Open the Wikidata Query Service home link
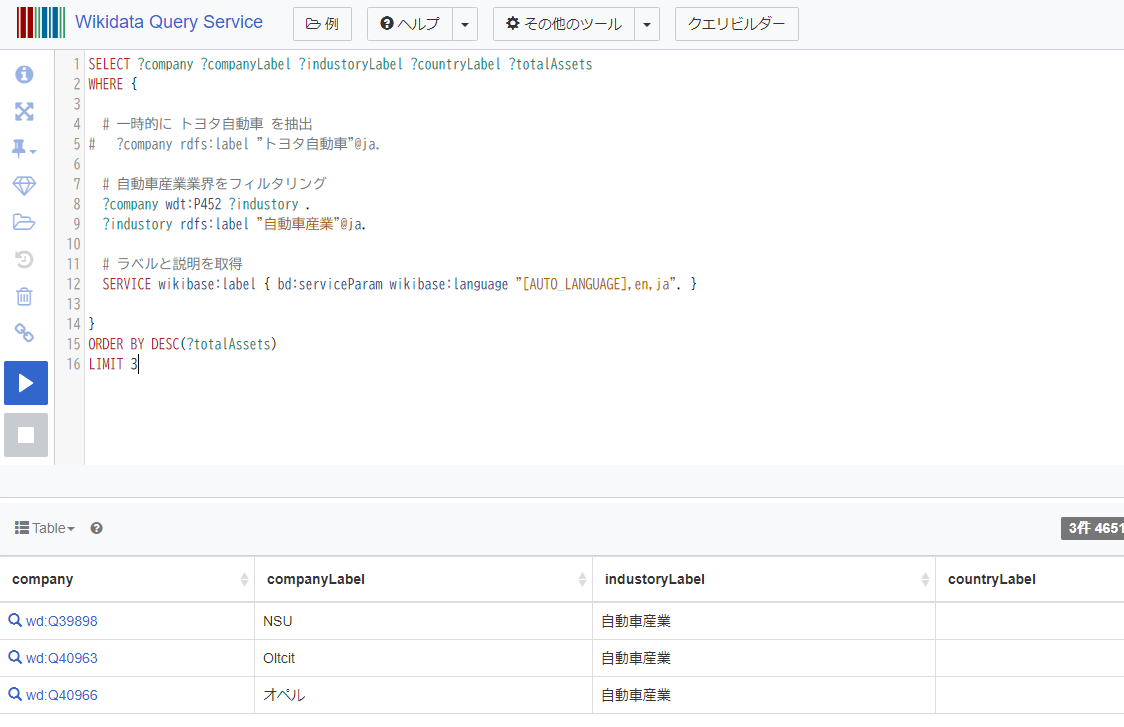This screenshot has height=727, width=1124. coord(168,22)
